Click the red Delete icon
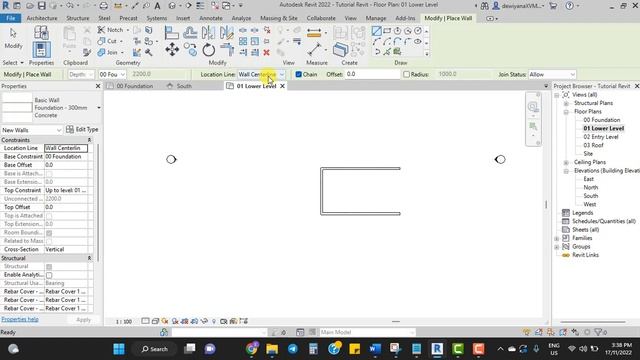640x360 pixels. (x=267, y=52)
